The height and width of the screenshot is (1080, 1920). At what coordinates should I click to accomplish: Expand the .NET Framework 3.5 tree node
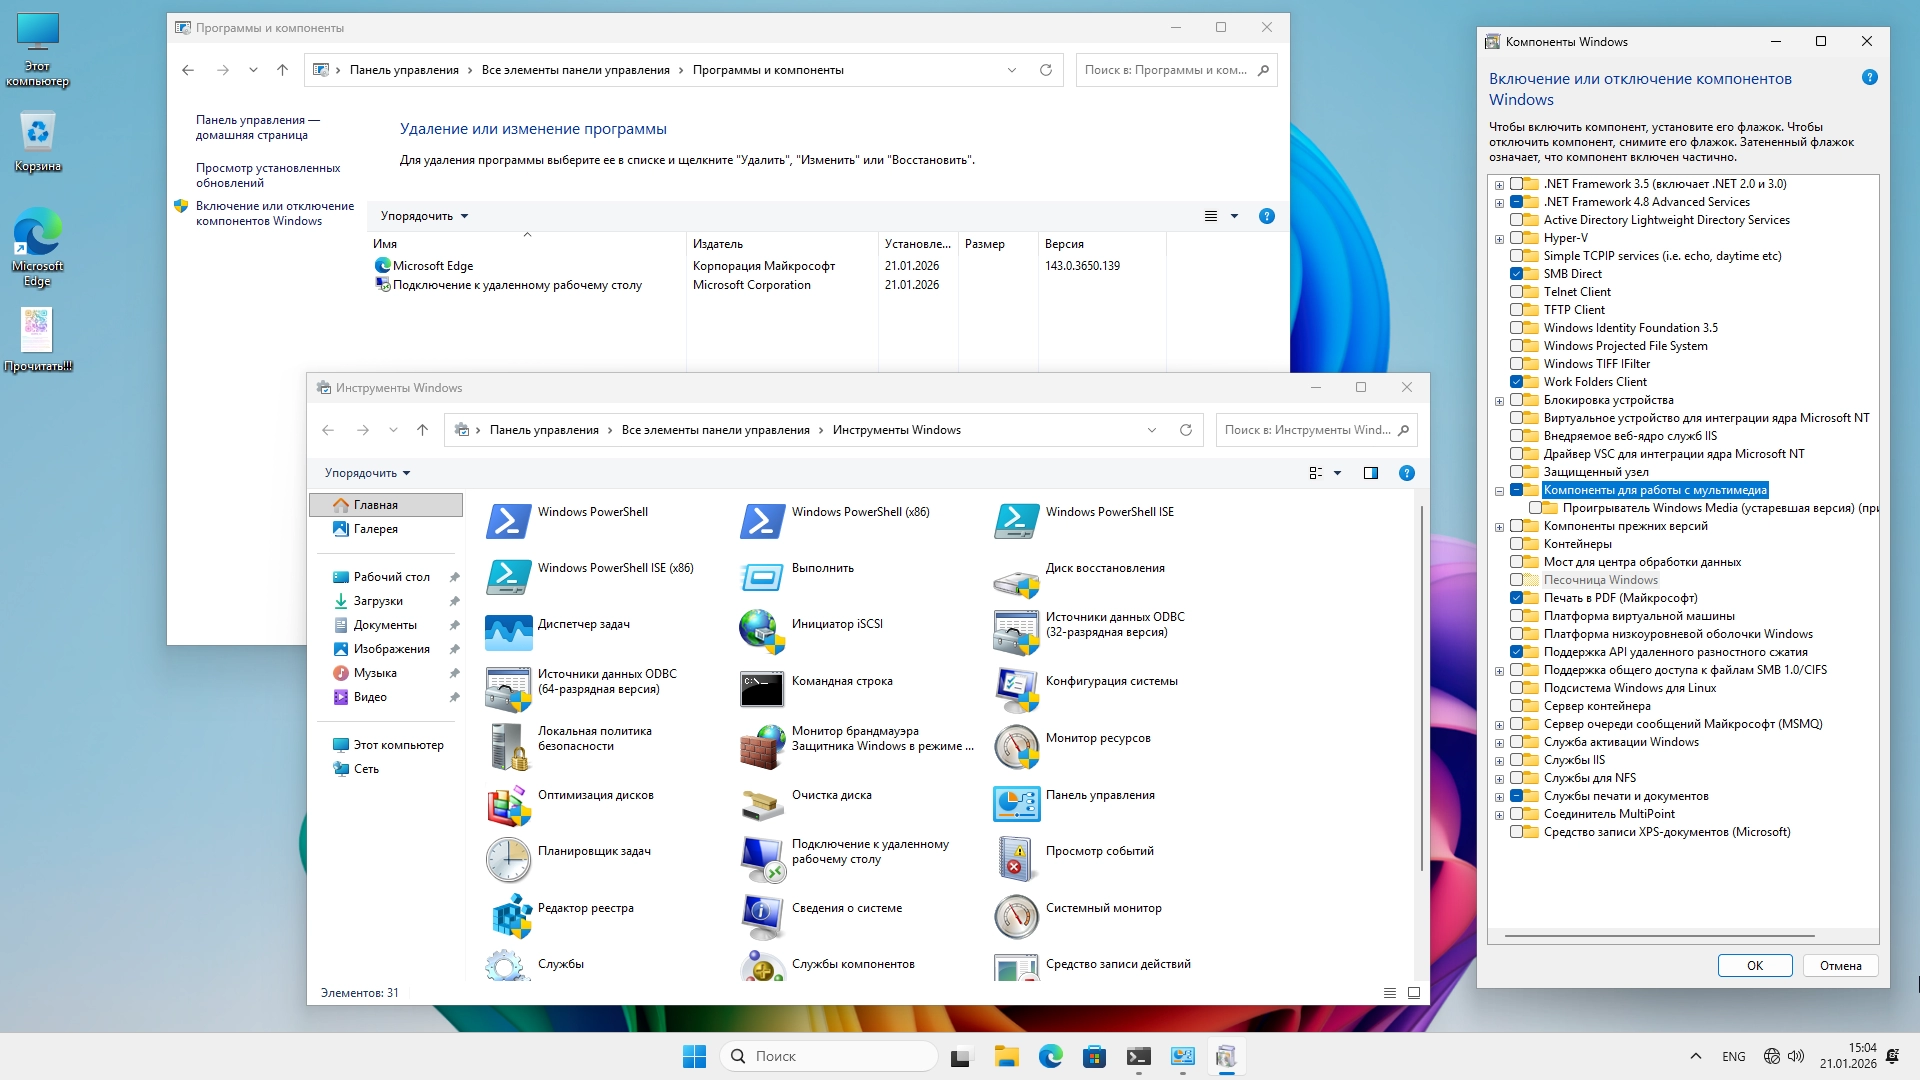tap(1499, 185)
